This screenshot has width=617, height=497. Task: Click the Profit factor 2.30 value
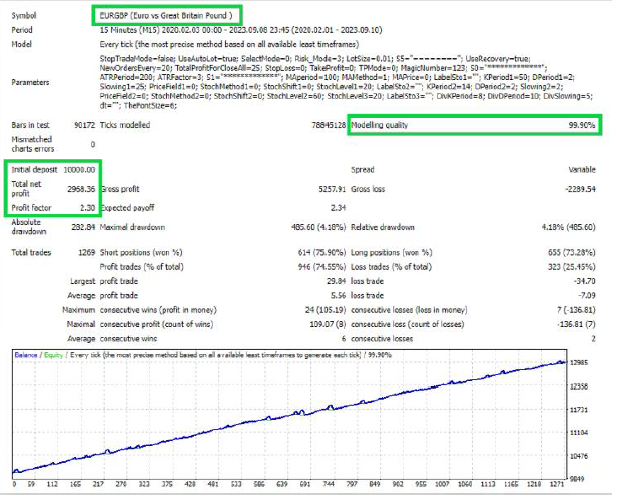click(x=85, y=207)
